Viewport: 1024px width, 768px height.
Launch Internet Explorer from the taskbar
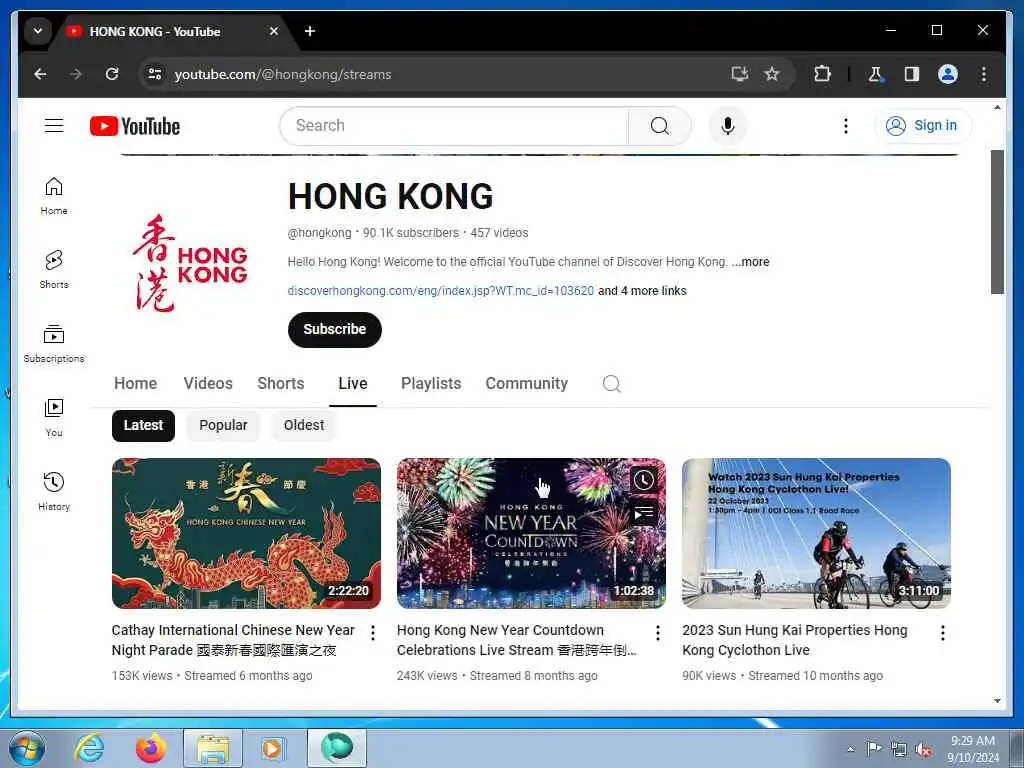pyautogui.click(x=89, y=748)
